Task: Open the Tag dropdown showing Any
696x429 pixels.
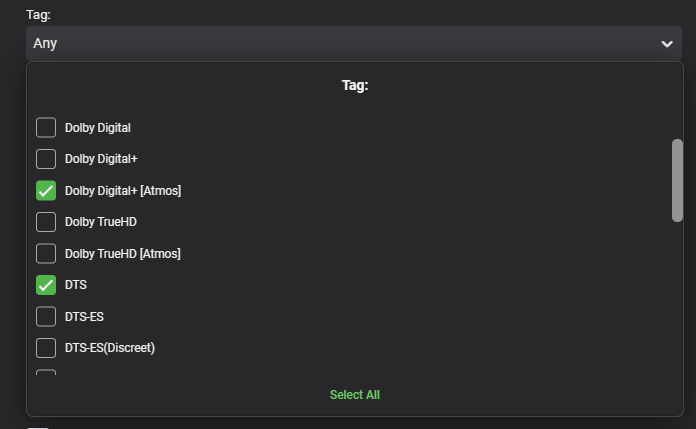Action: click(x=340, y=44)
